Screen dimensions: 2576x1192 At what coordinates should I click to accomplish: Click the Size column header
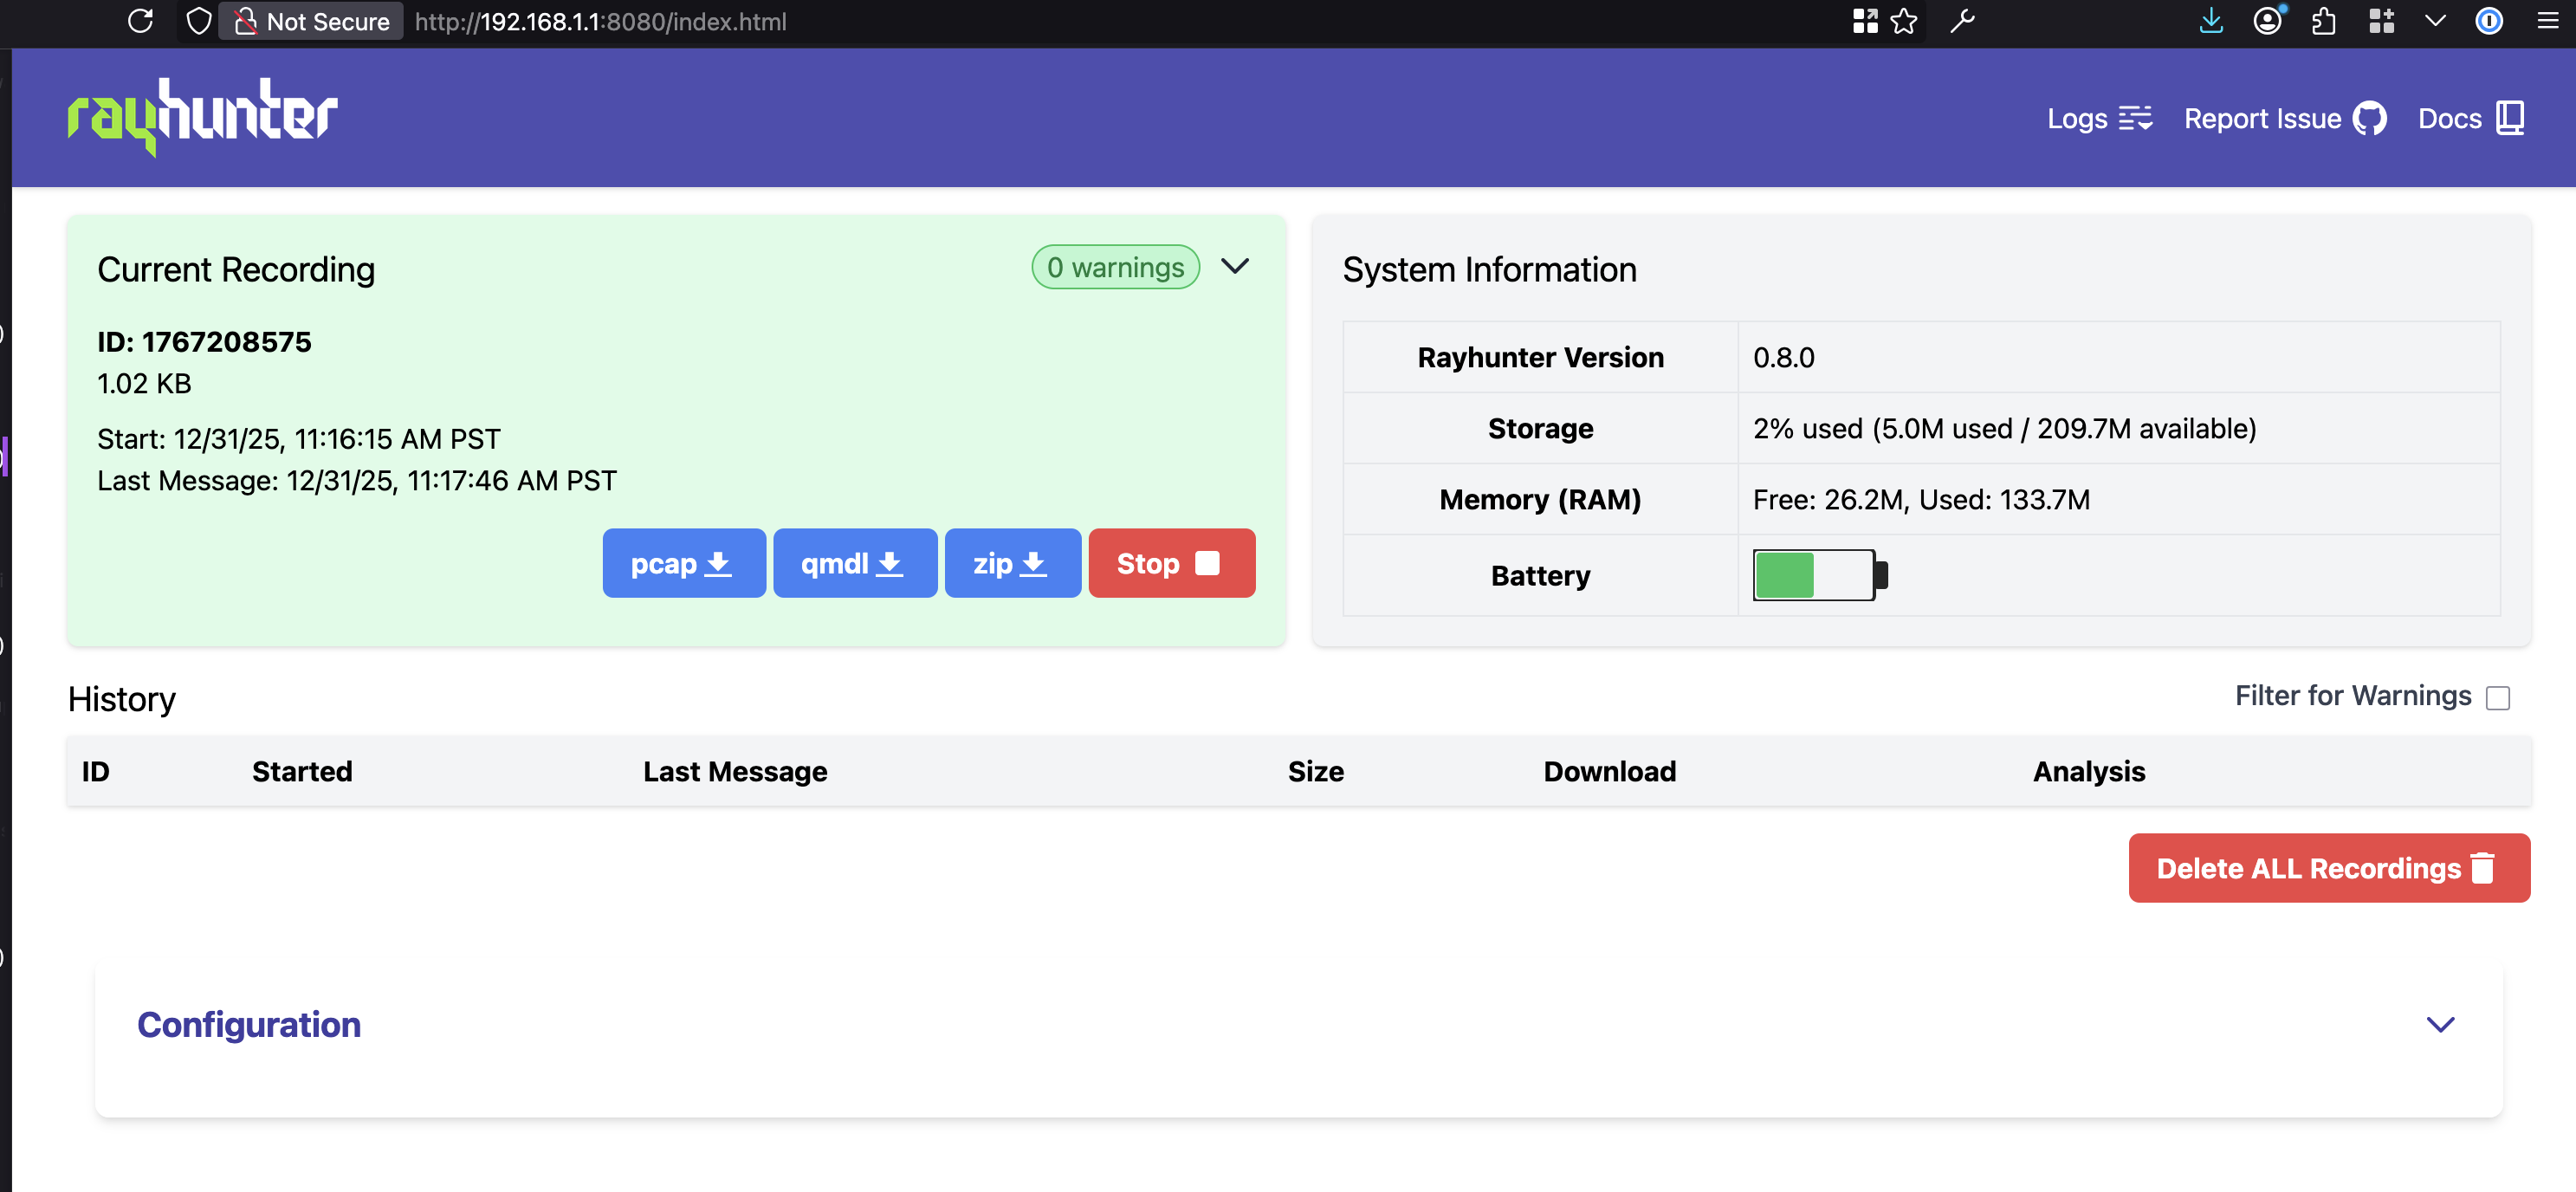tap(1315, 771)
